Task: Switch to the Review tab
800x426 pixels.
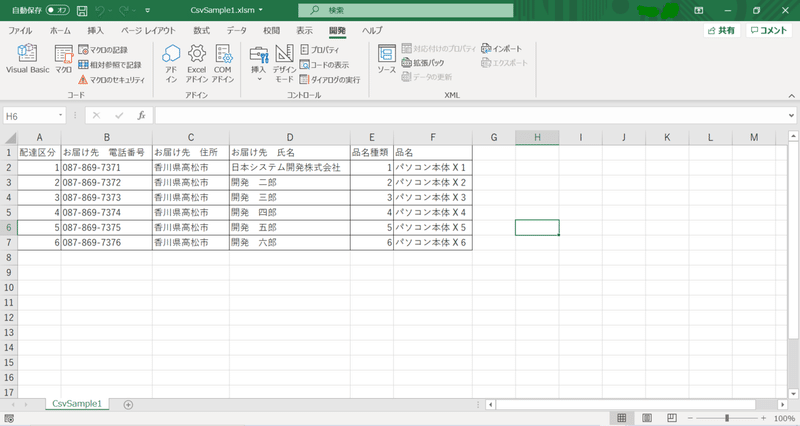Action: click(271, 31)
